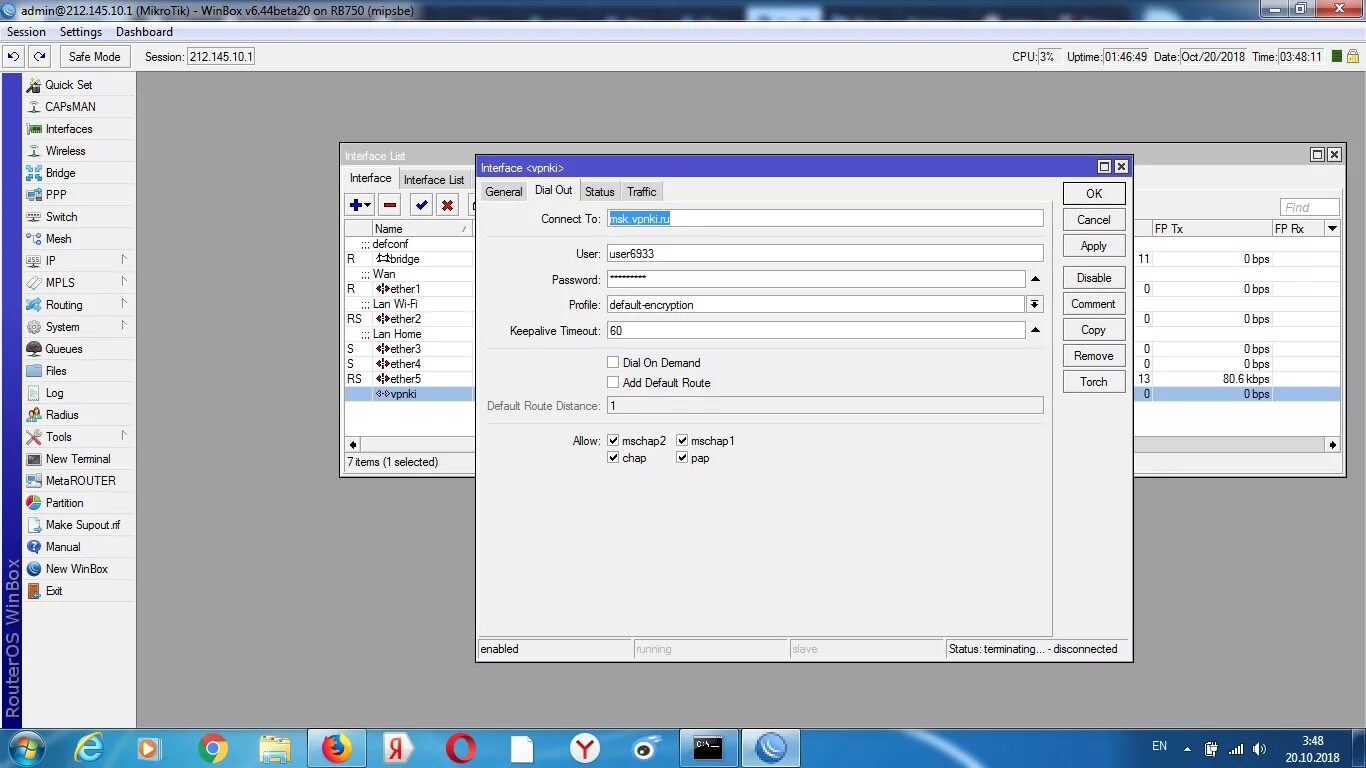Expand System submenu in sidebar
The width and height of the screenshot is (1366, 768).
tap(124, 325)
